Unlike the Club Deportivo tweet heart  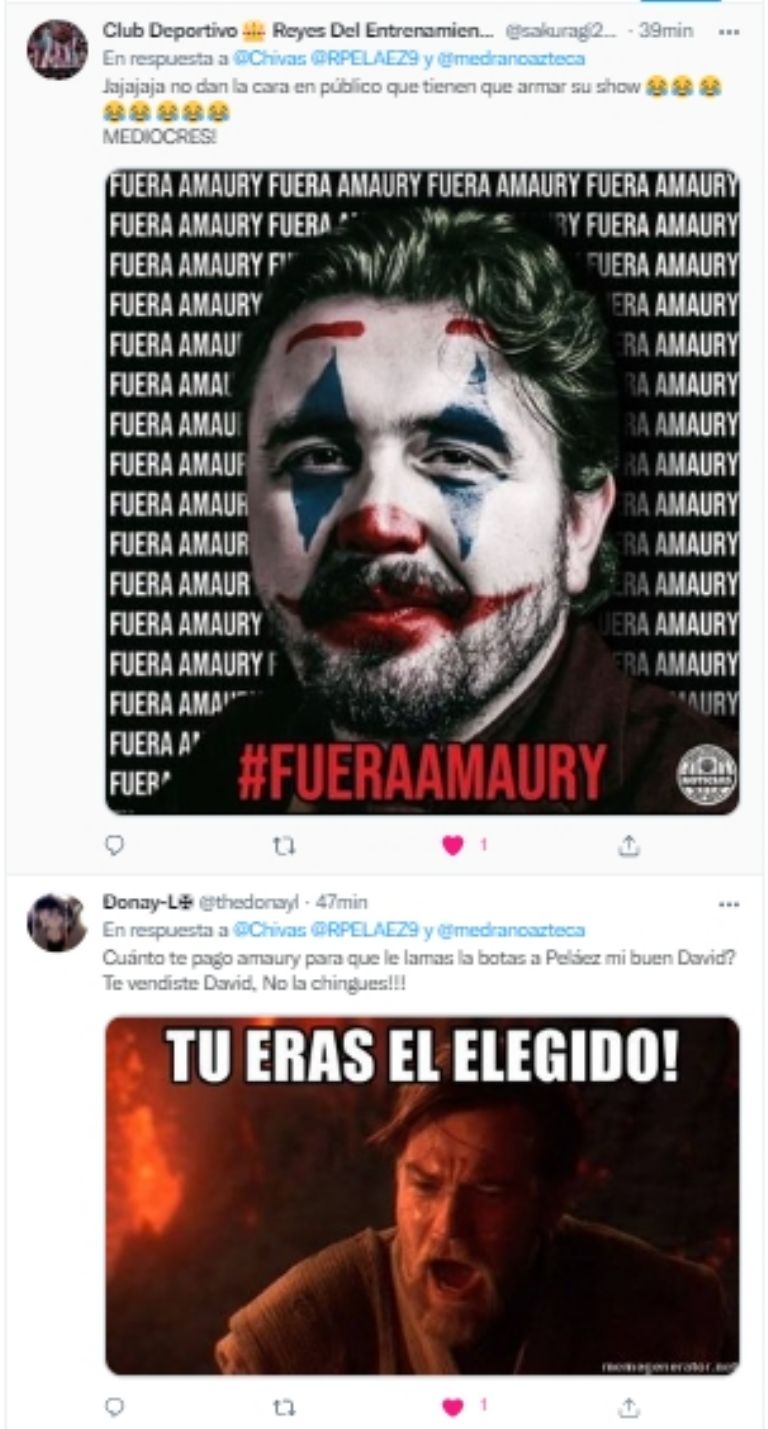point(453,846)
